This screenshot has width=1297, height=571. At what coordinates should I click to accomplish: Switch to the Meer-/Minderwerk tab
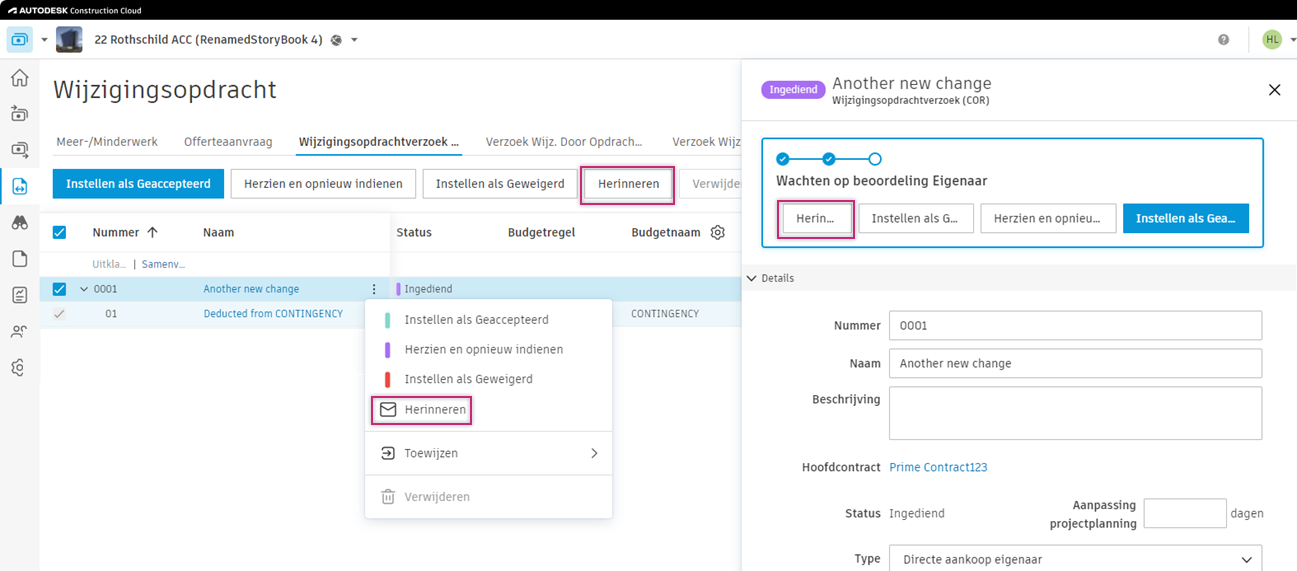pyautogui.click(x=107, y=142)
